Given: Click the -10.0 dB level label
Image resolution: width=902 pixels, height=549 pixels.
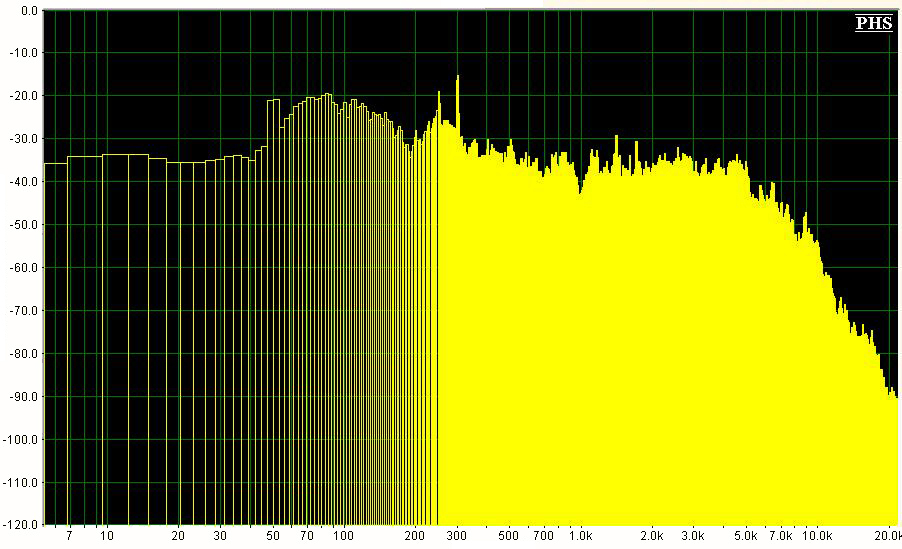Looking at the screenshot, I should click(24, 54).
